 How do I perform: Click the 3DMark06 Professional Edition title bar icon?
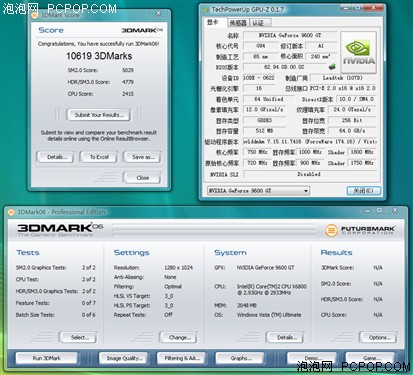tap(11, 212)
